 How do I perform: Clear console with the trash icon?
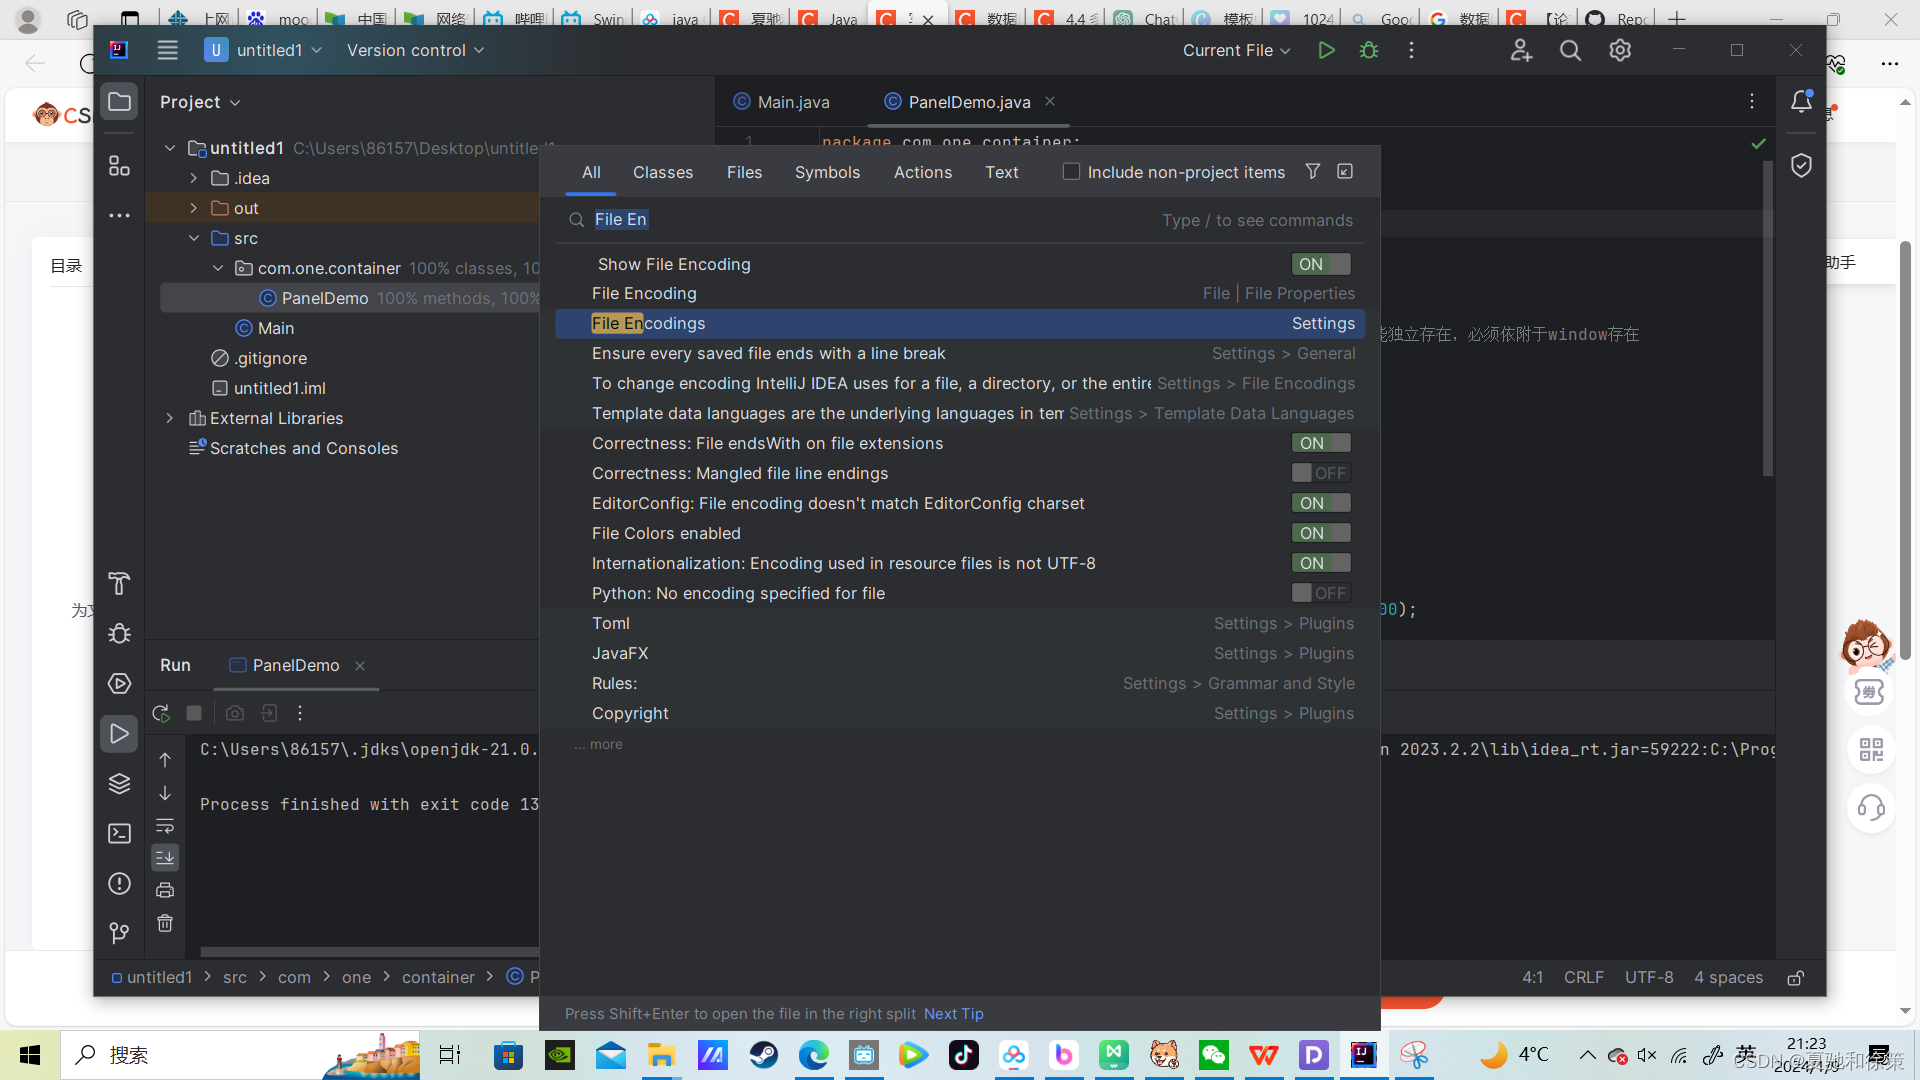click(165, 923)
